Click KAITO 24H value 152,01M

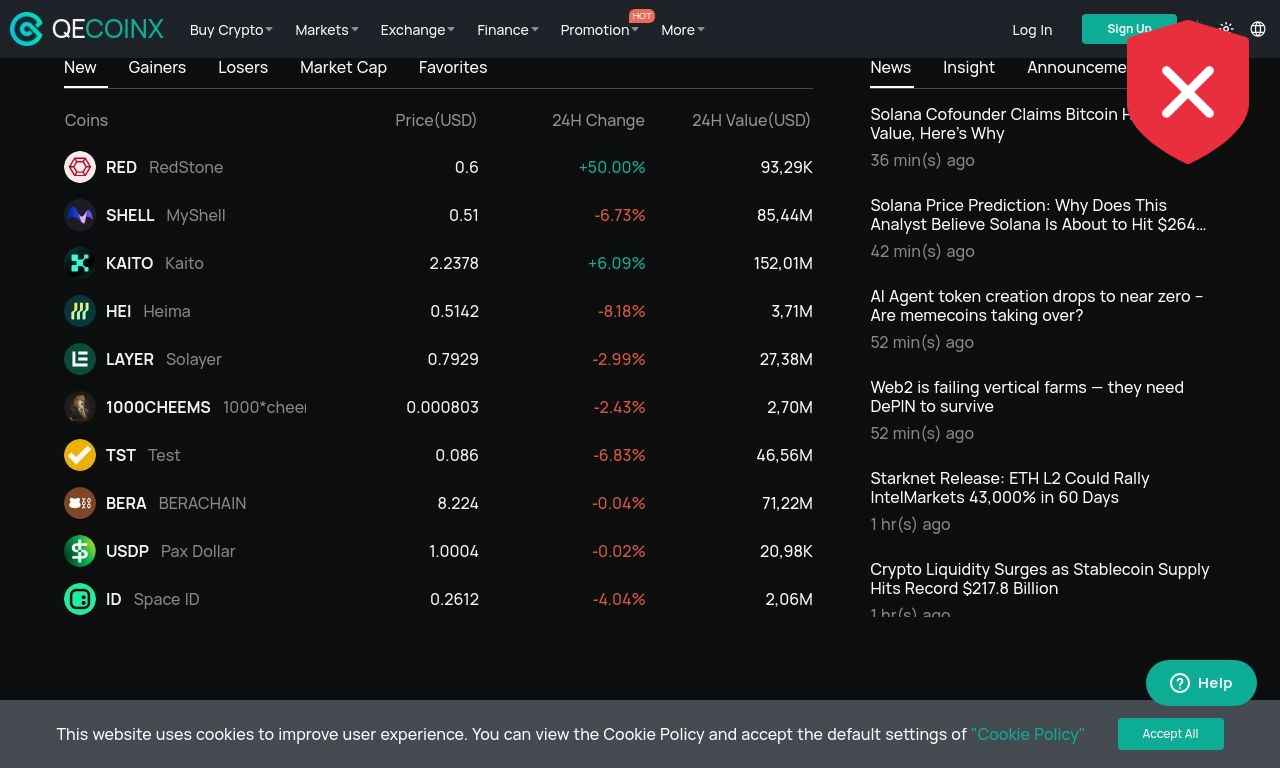(783, 263)
